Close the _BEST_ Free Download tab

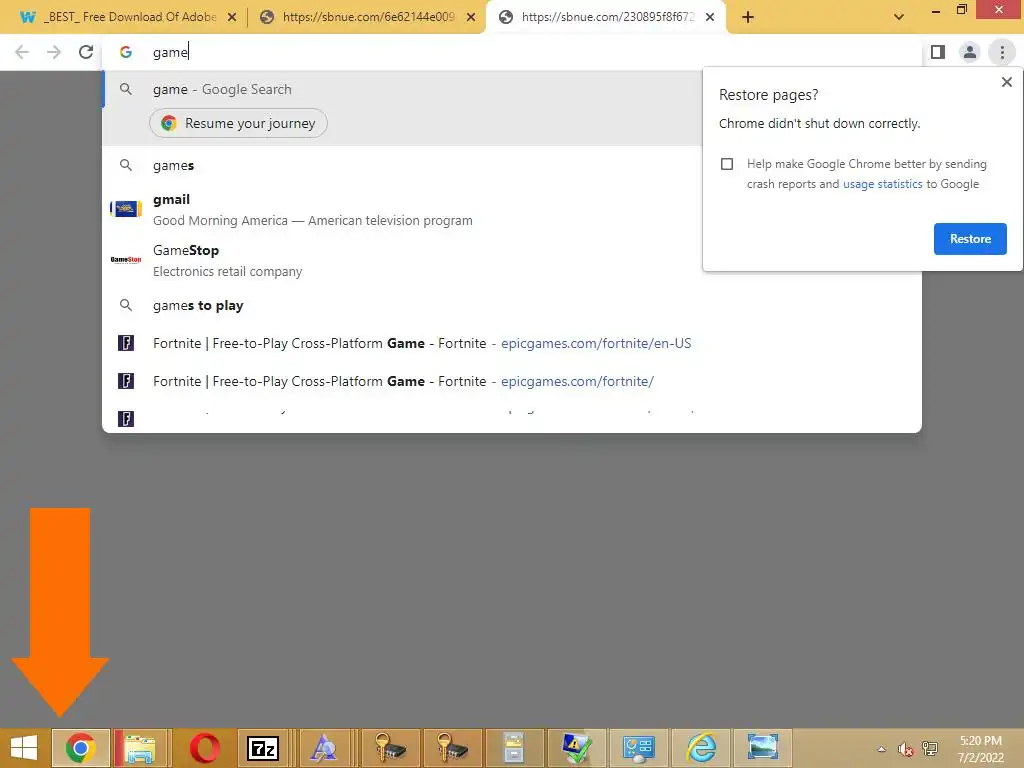pos(232,17)
